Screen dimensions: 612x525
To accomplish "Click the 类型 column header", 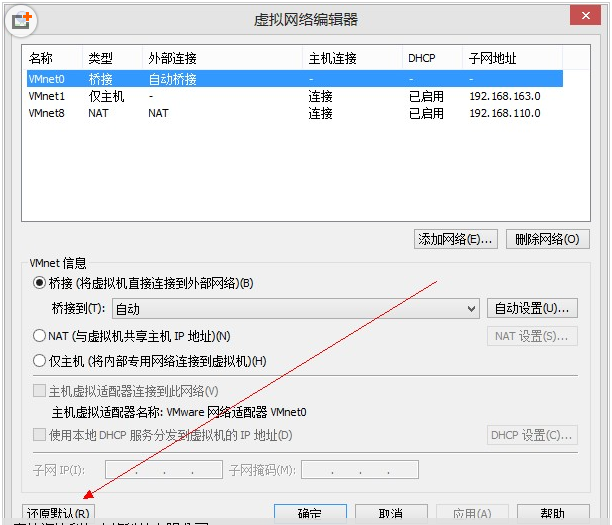I will click(x=100, y=59).
